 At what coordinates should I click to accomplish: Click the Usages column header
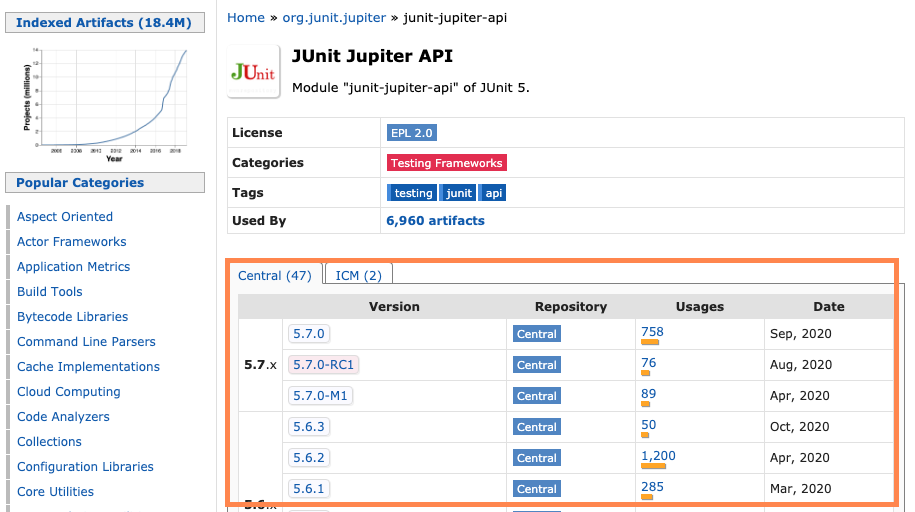[x=700, y=306]
